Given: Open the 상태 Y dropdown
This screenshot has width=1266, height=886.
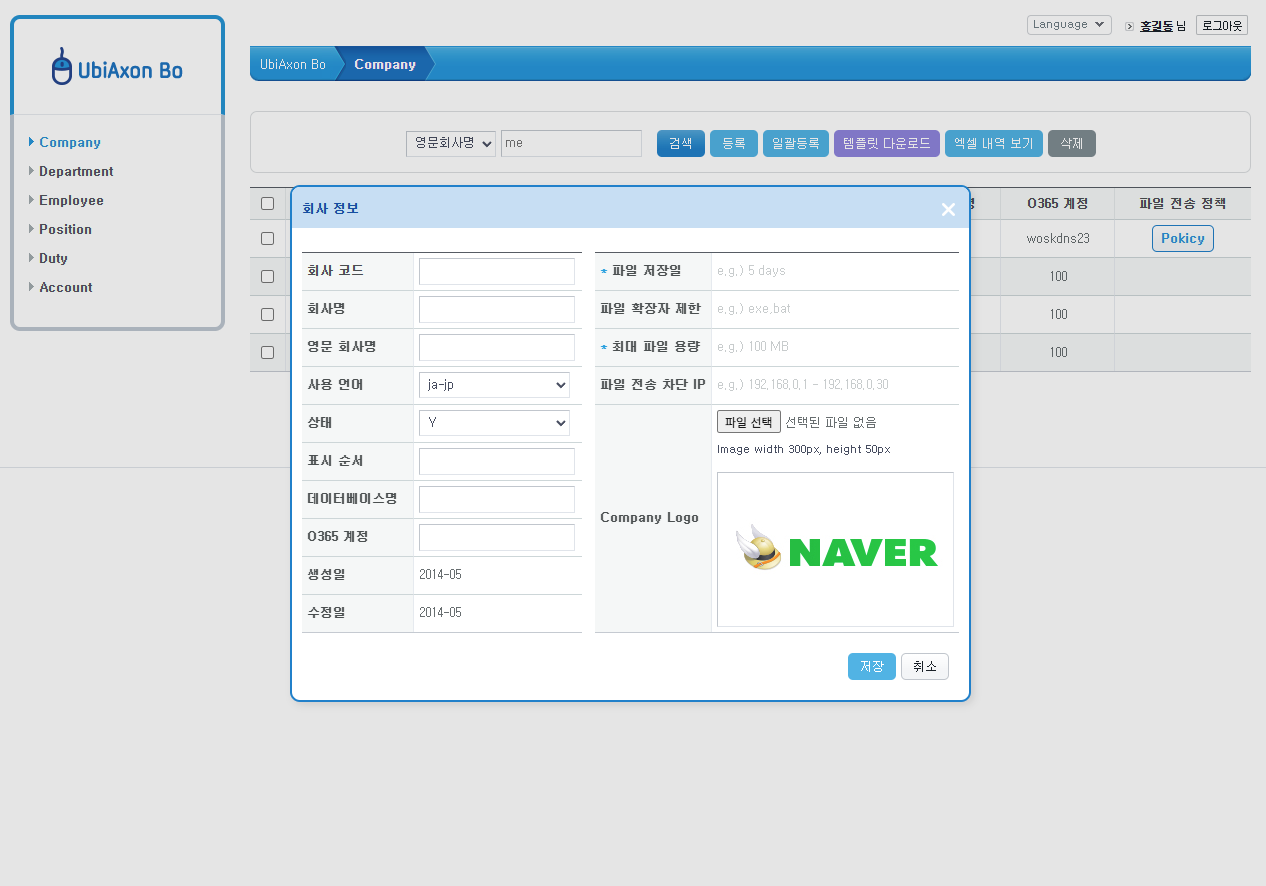Looking at the screenshot, I should (x=494, y=423).
